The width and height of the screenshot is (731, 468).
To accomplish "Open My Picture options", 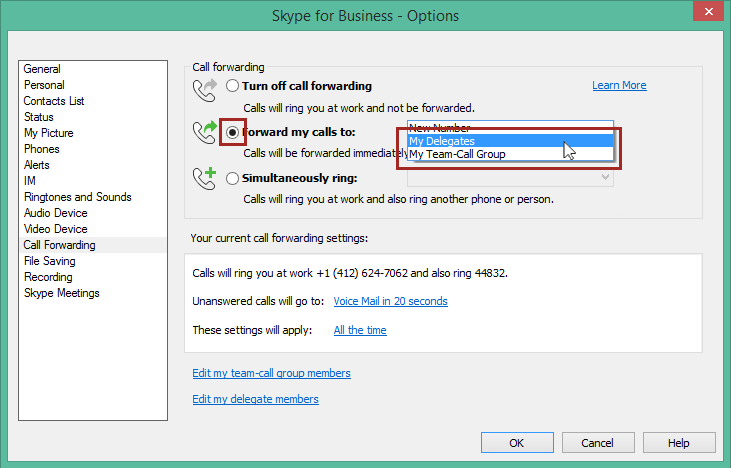I will pyautogui.click(x=92, y=133).
